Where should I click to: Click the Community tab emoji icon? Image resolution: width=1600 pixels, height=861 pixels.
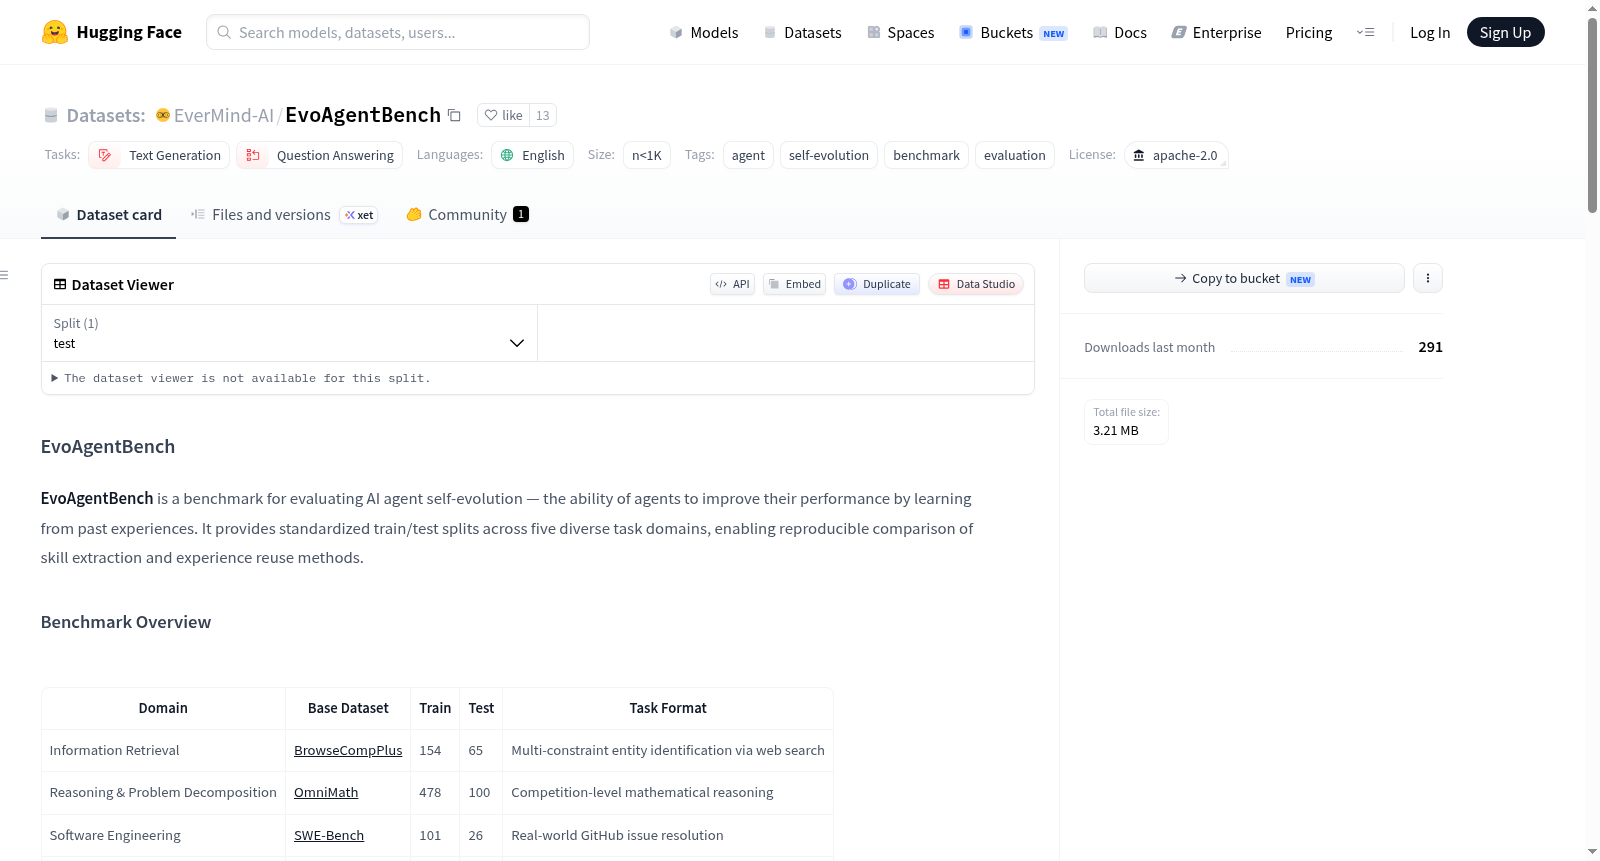(414, 214)
